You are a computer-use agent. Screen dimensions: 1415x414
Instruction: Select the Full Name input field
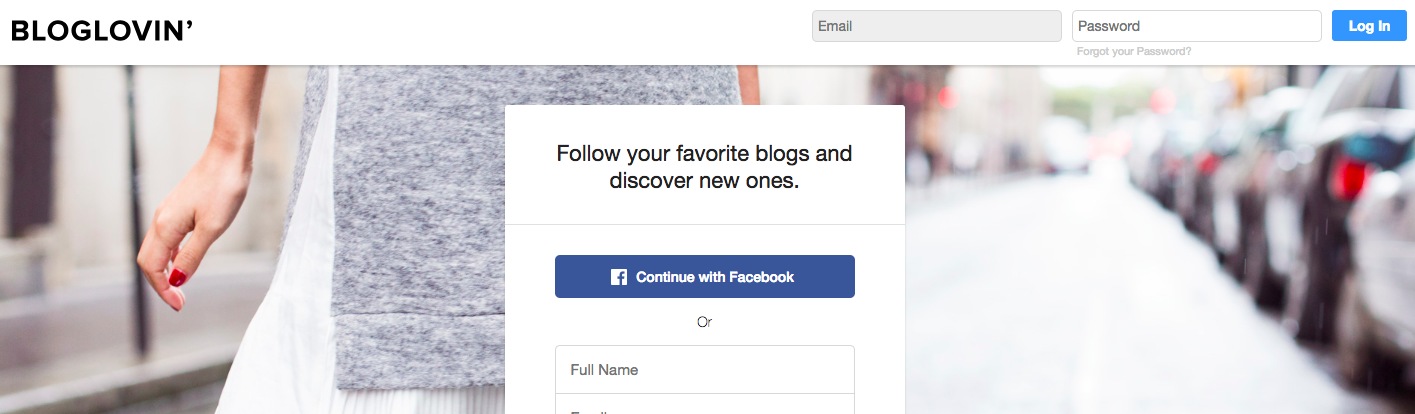point(705,370)
